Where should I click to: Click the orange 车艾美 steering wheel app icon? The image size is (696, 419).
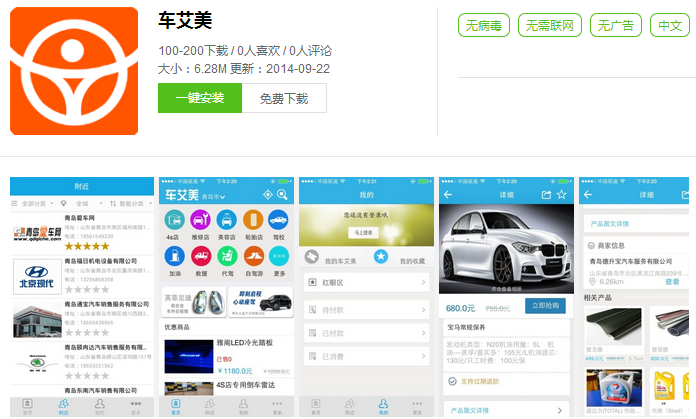(74, 71)
